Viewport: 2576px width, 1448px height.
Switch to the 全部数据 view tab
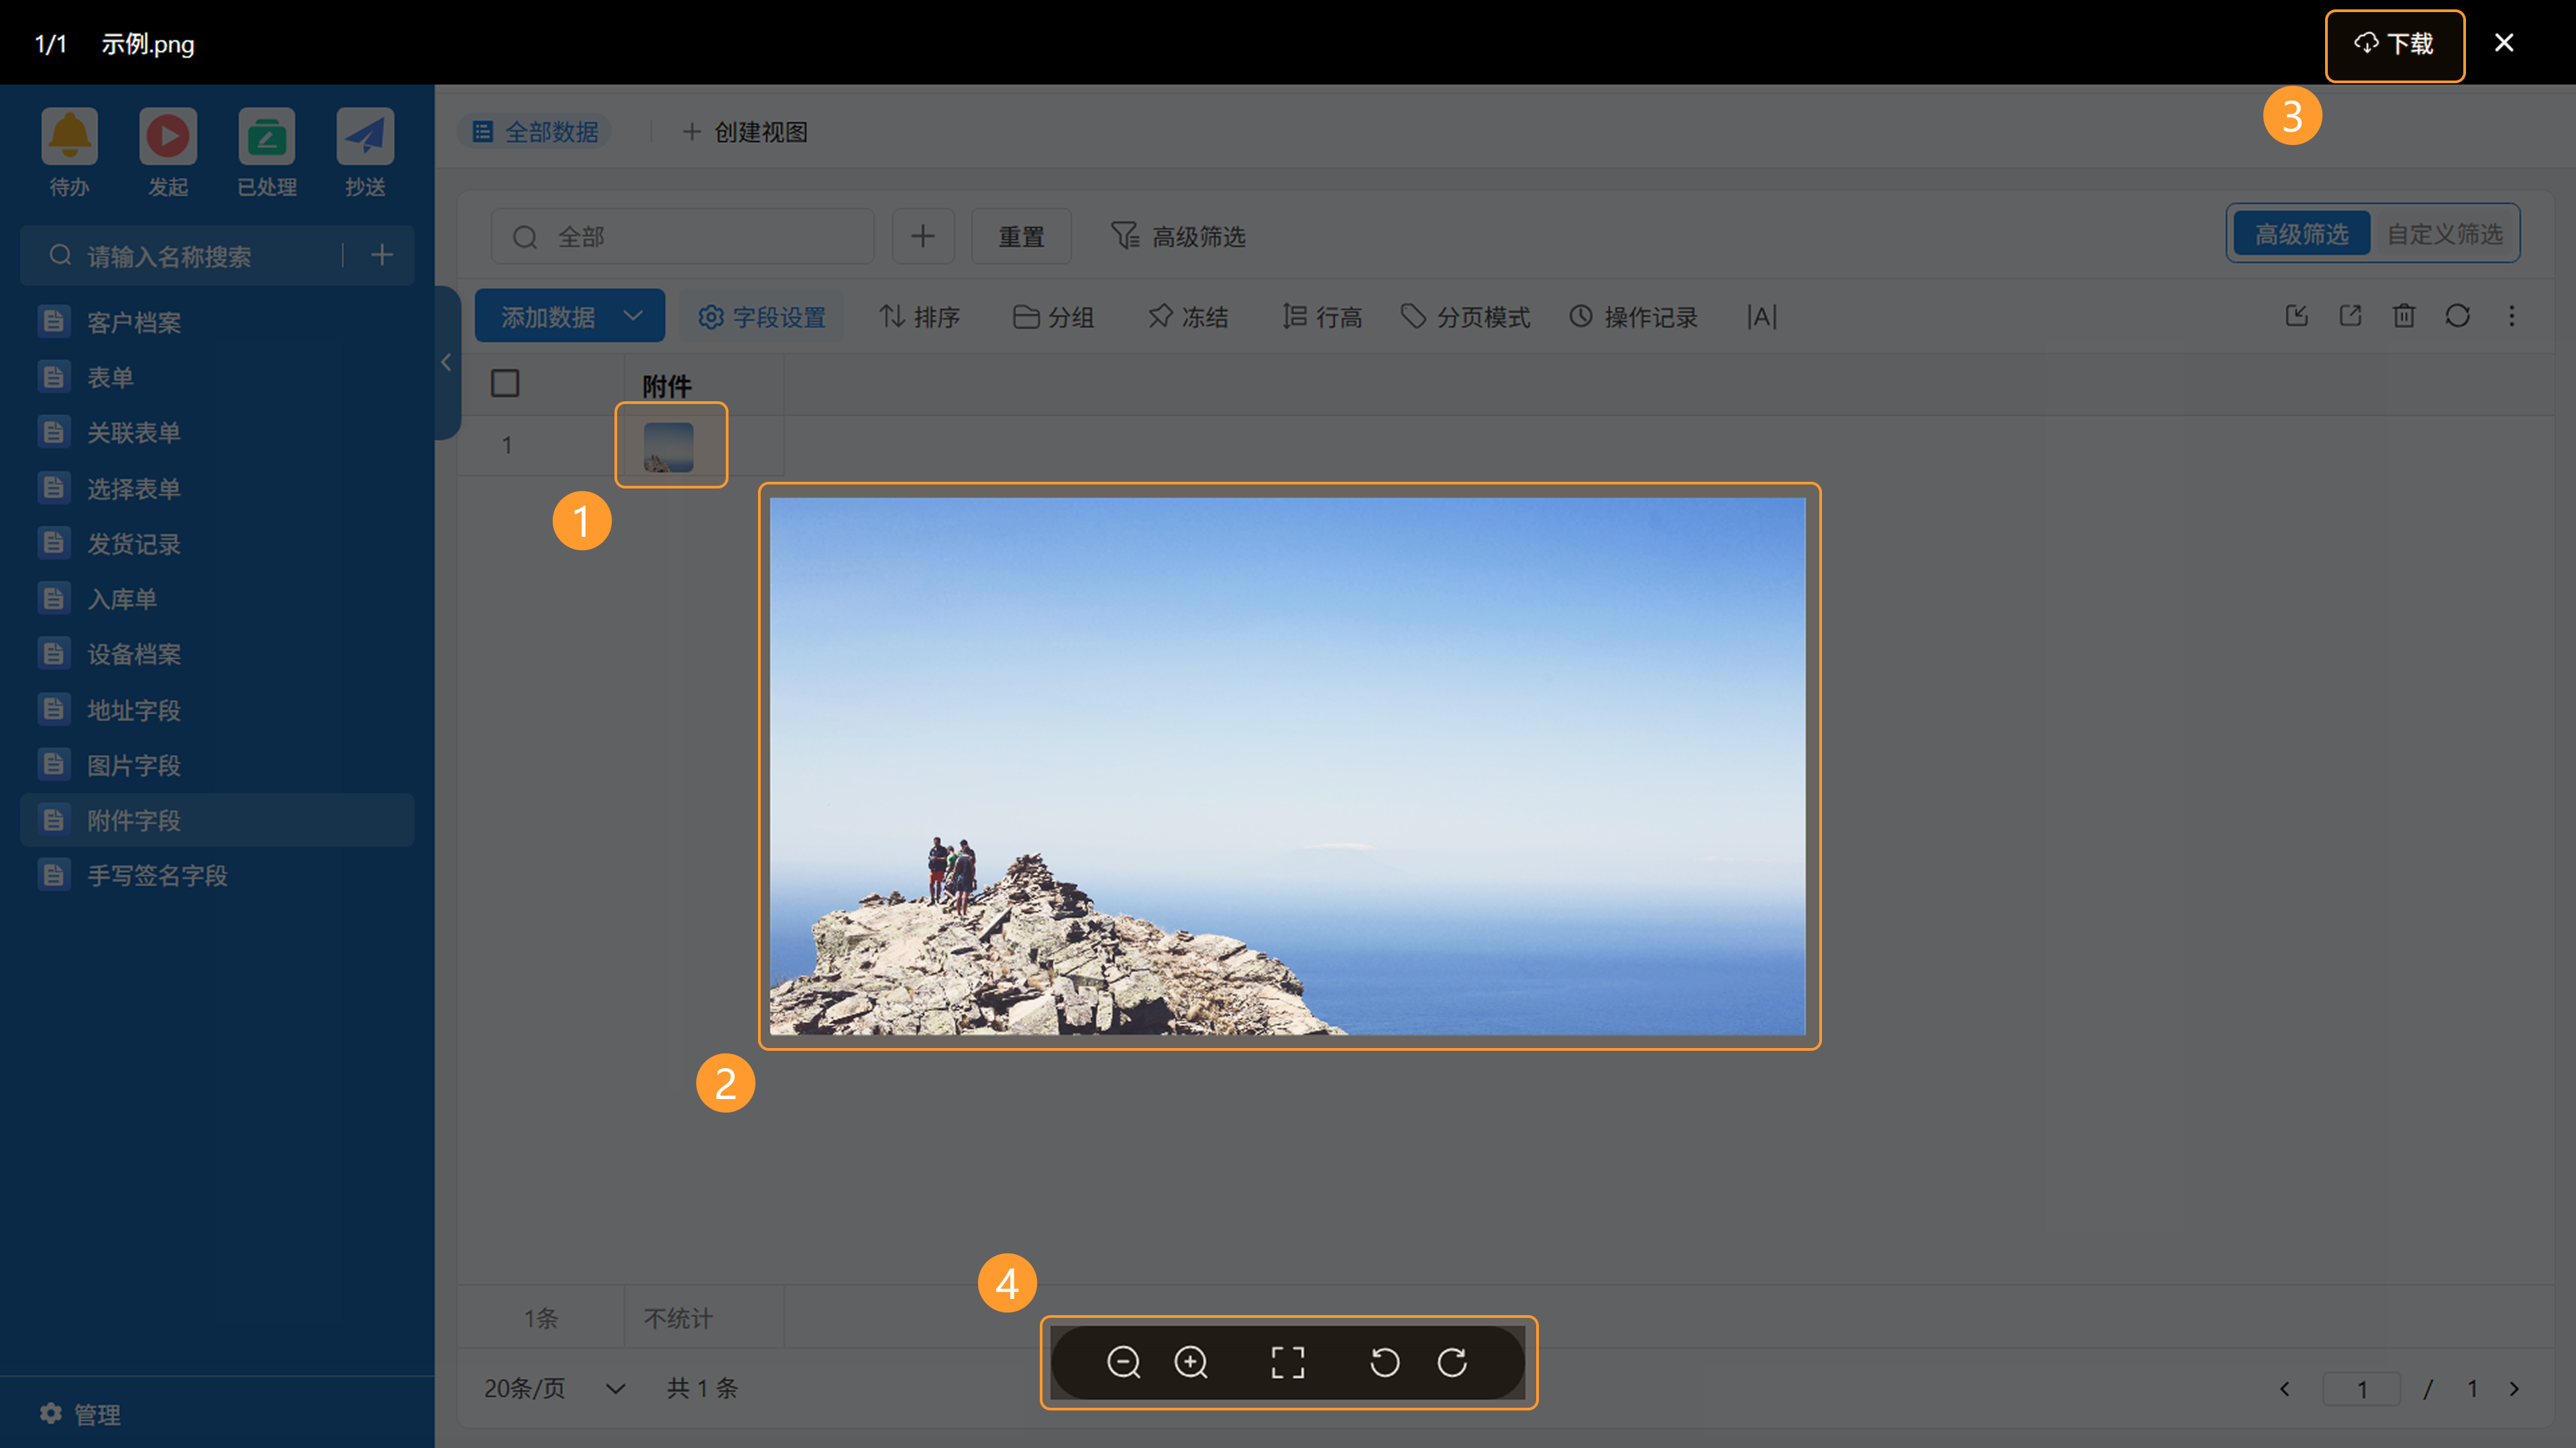point(536,132)
